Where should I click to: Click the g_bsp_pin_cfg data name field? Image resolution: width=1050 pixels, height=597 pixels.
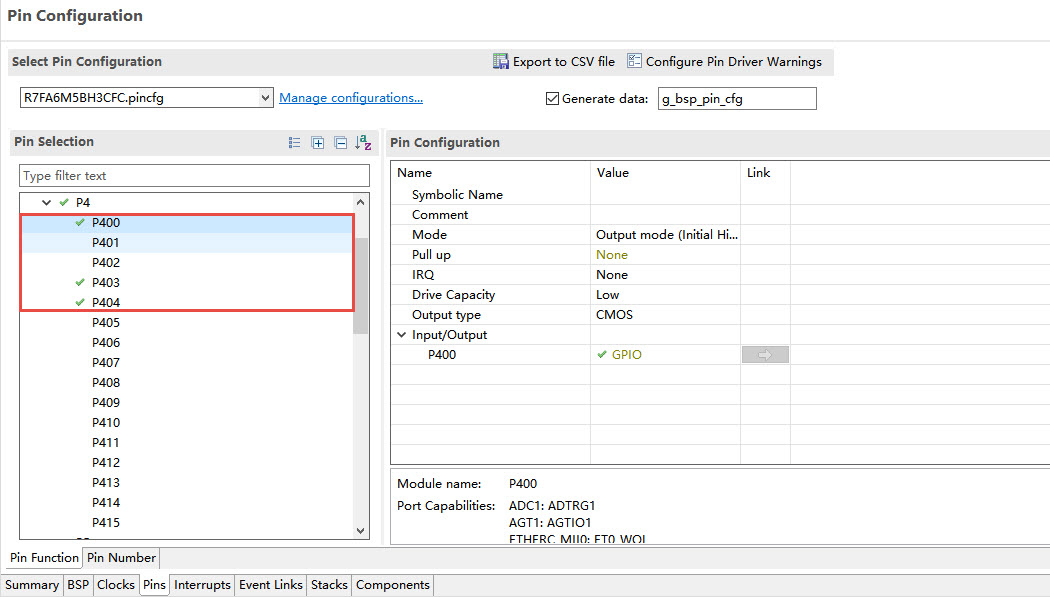click(737, 98)
